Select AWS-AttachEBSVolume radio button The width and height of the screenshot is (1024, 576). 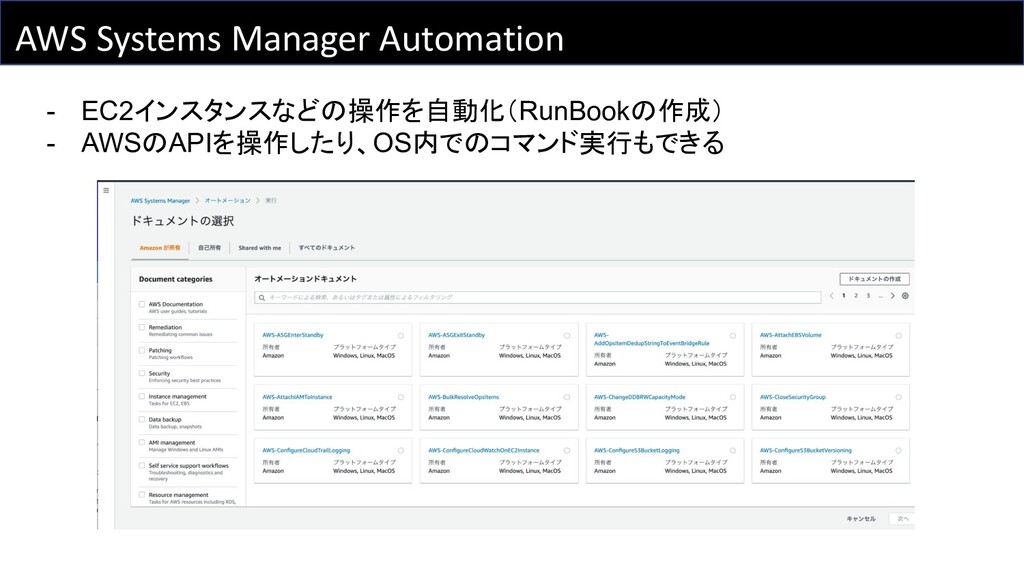899,336
